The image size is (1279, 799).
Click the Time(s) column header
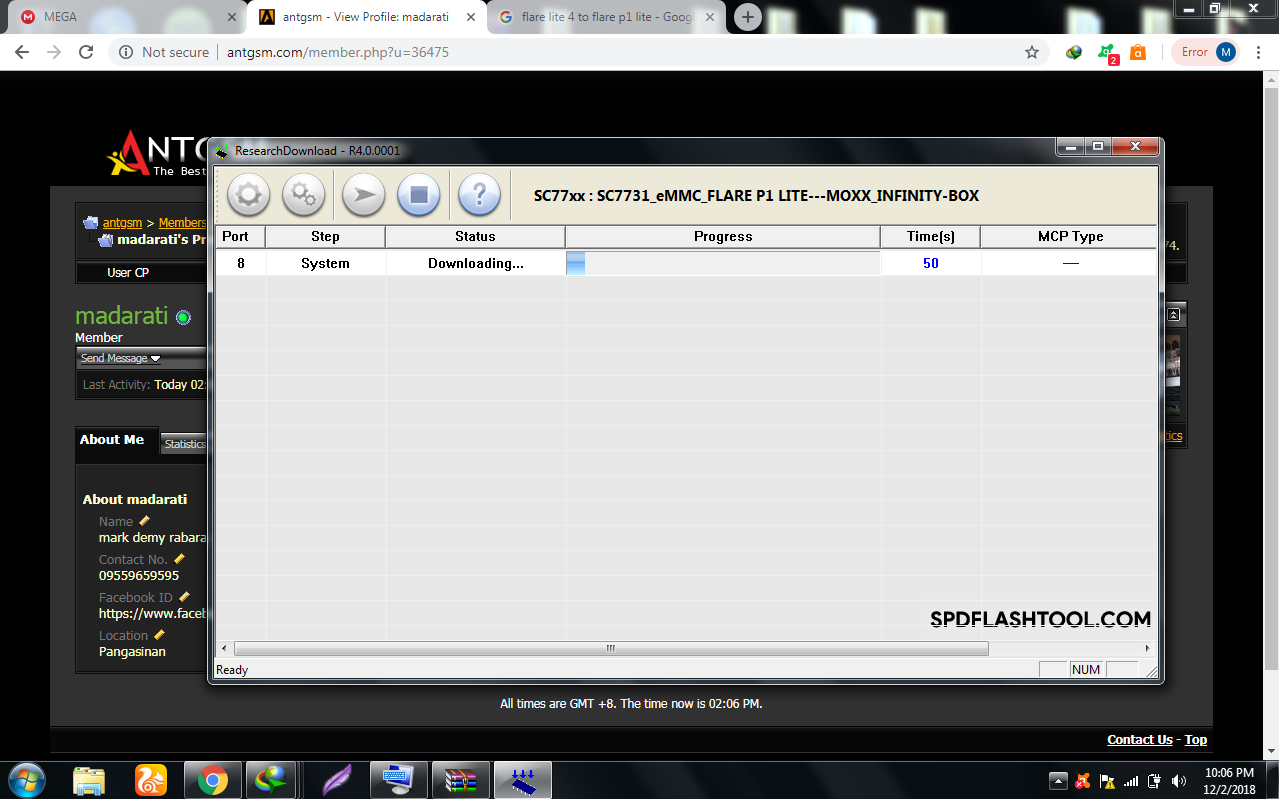coord(930,237)
